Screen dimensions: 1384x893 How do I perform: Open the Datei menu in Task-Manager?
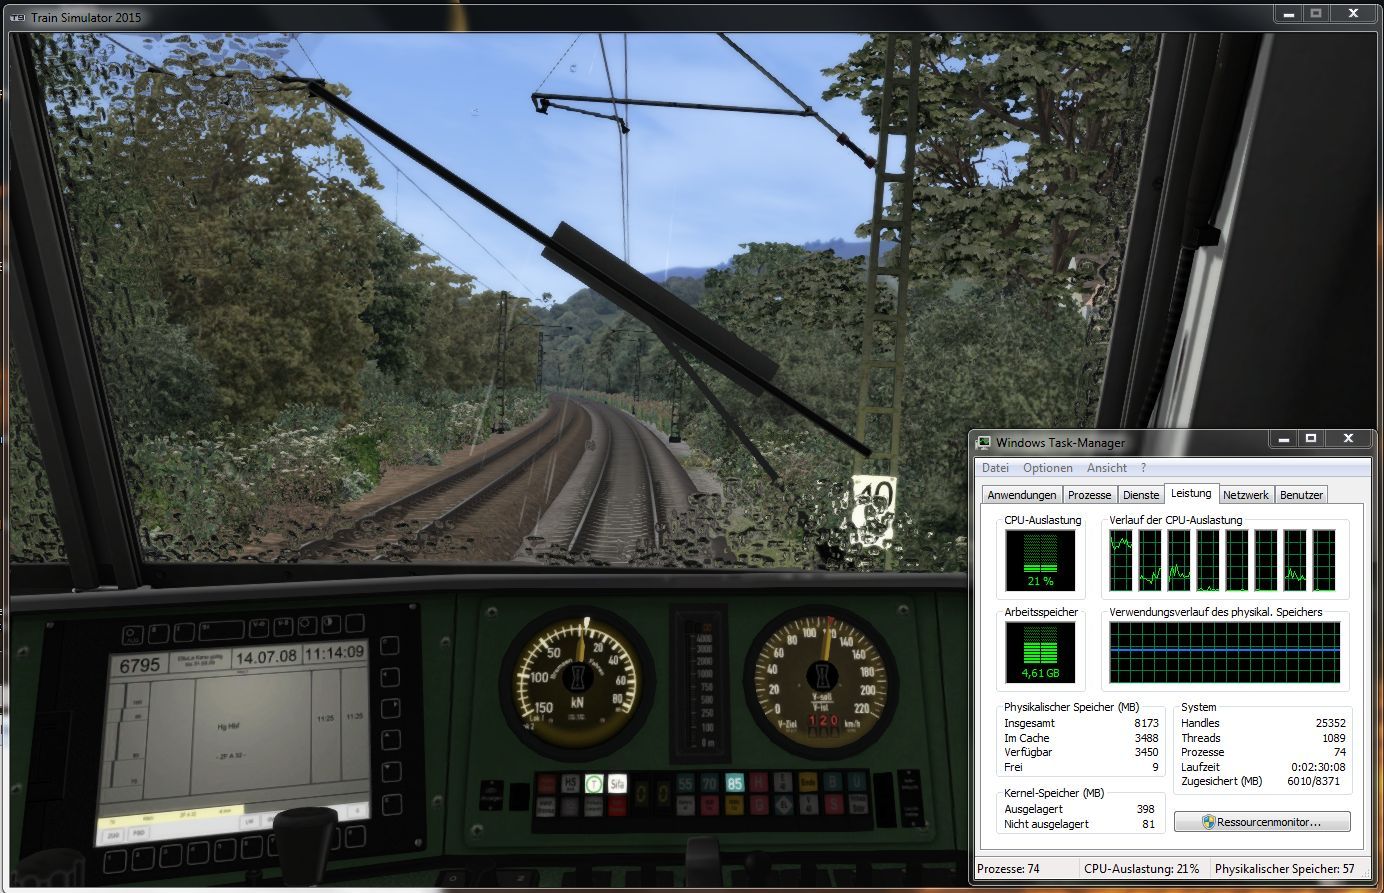[995, 468]
